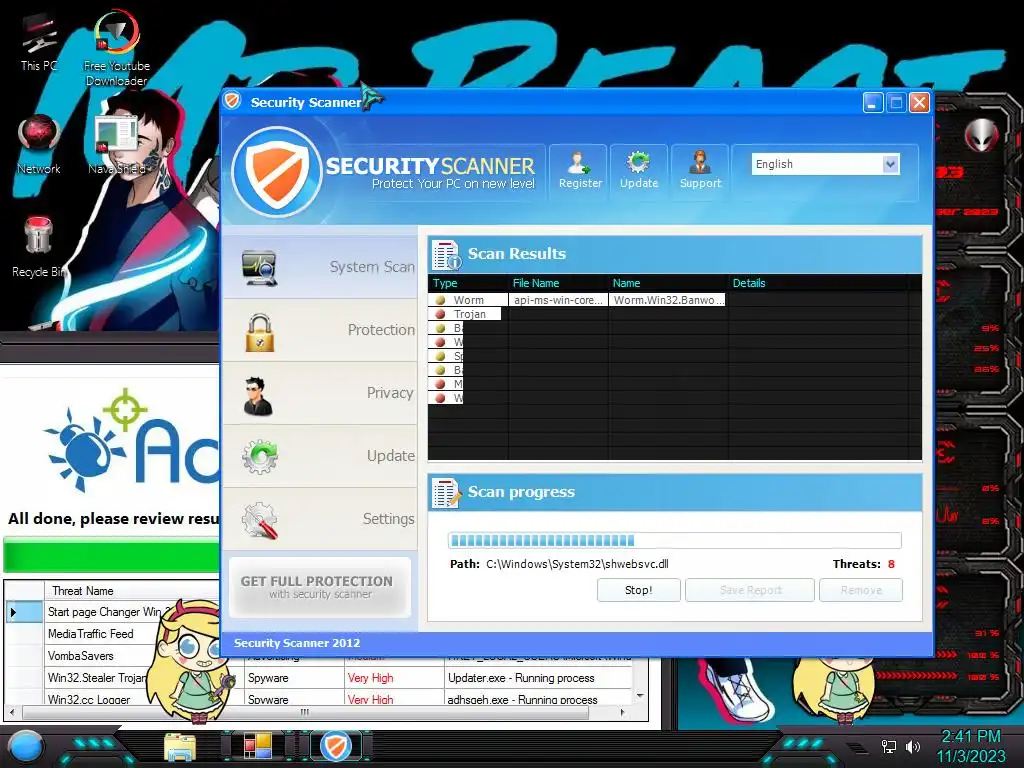The width and height of the screenshot is (1024, 768).
Task: Click the sidebar Update gear icon
Action: coord(260,456)
